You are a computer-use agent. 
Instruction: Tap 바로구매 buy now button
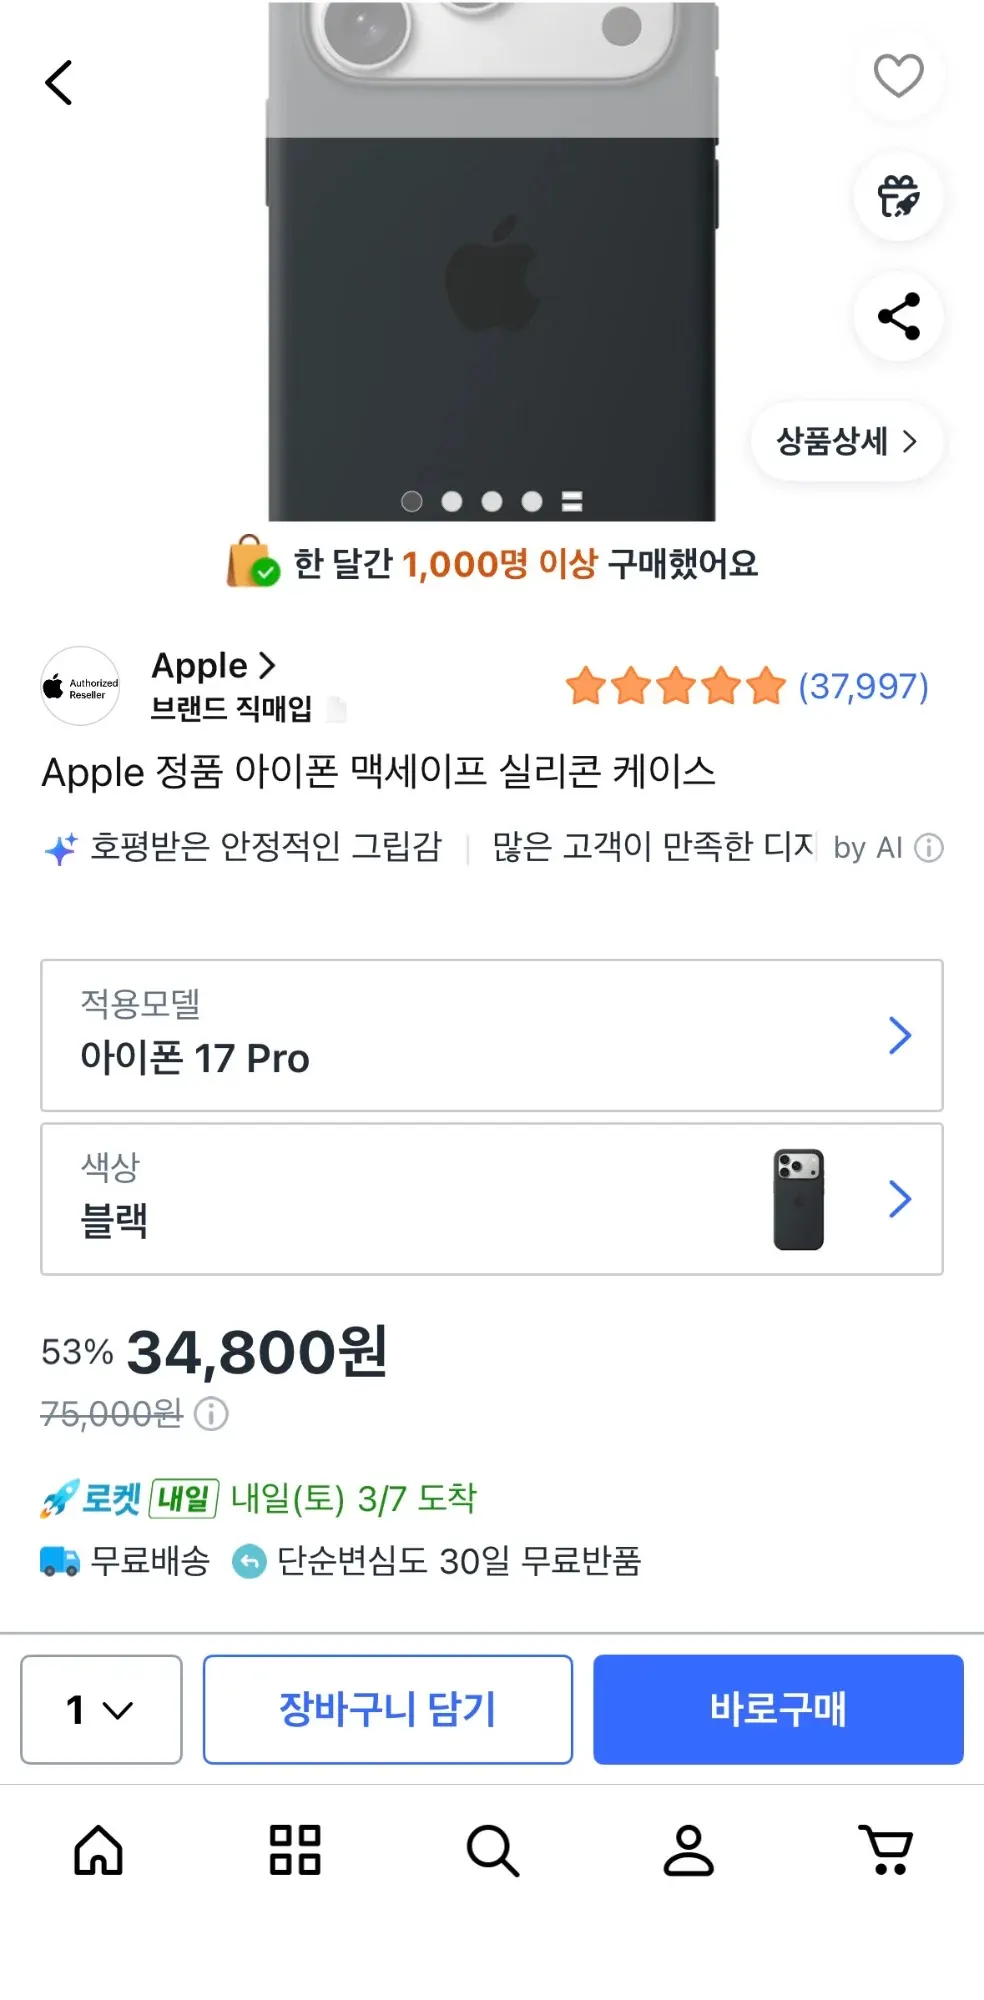pyautogui.click(x=778, y=1709)
